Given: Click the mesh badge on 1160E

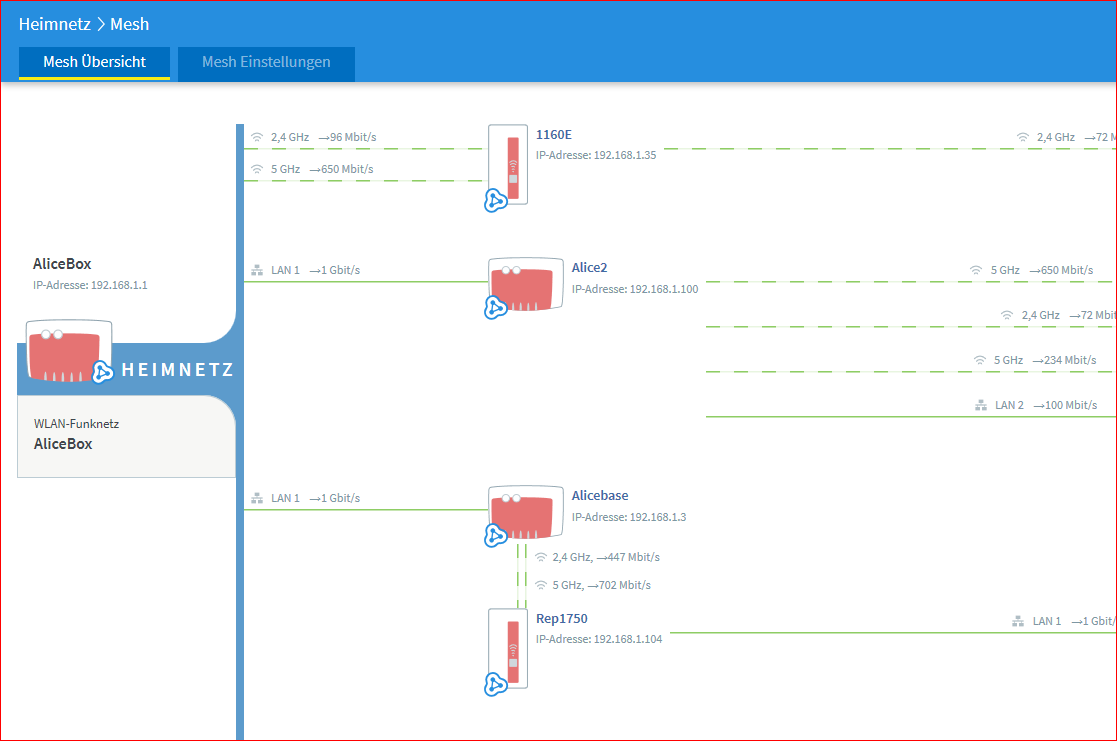Looking at the screenshot, I should [x=495, y=200].
